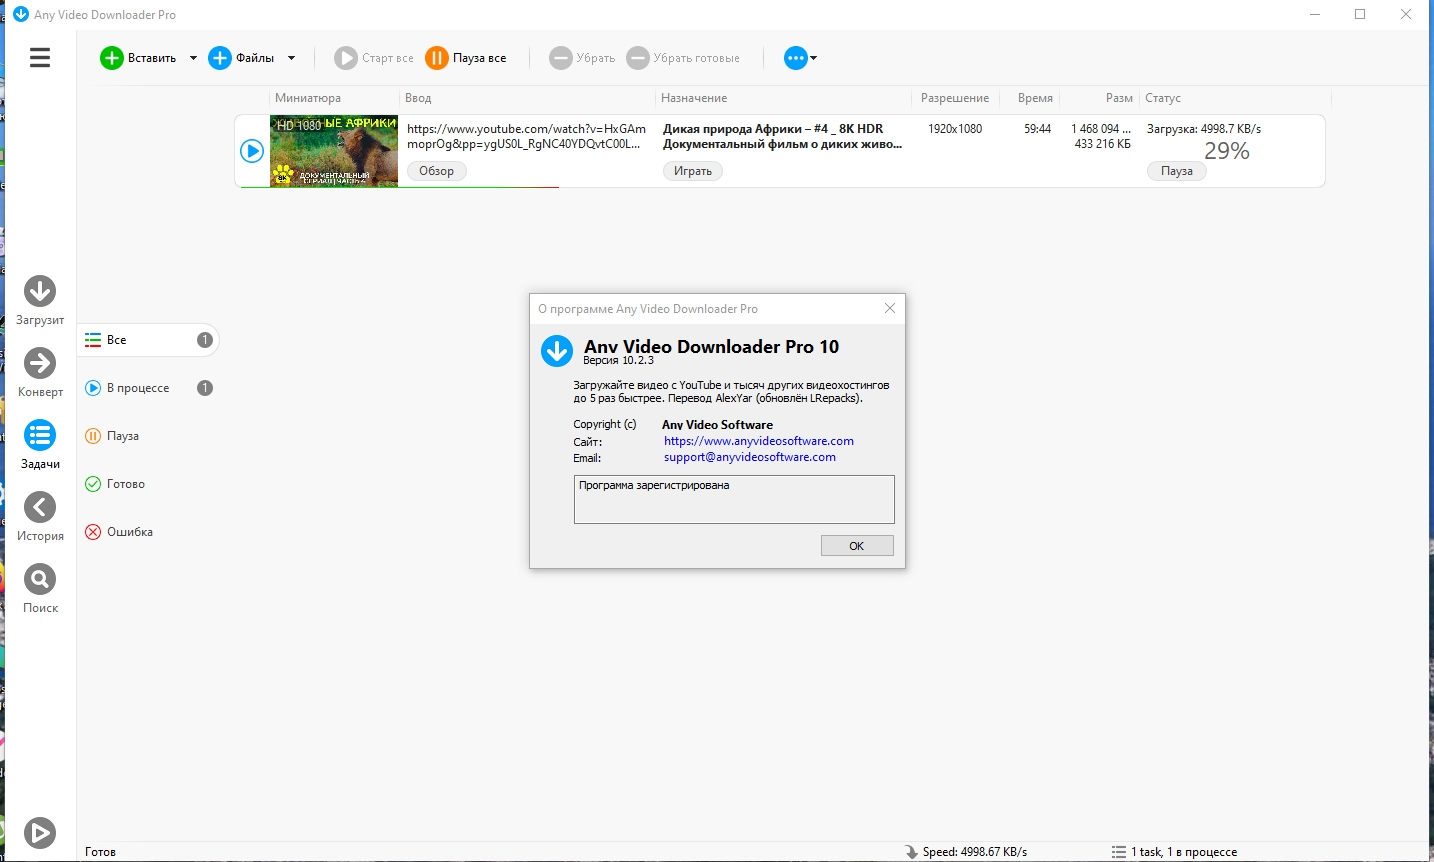Screen dimensions: 1434x862
Task: Click the Назначение column header
Action: click(694, 98)
